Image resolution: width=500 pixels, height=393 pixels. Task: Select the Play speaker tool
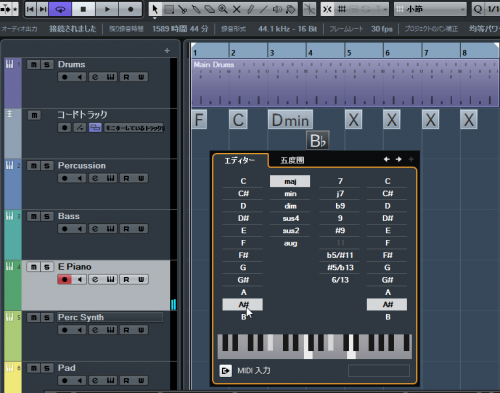coord(277,9)
